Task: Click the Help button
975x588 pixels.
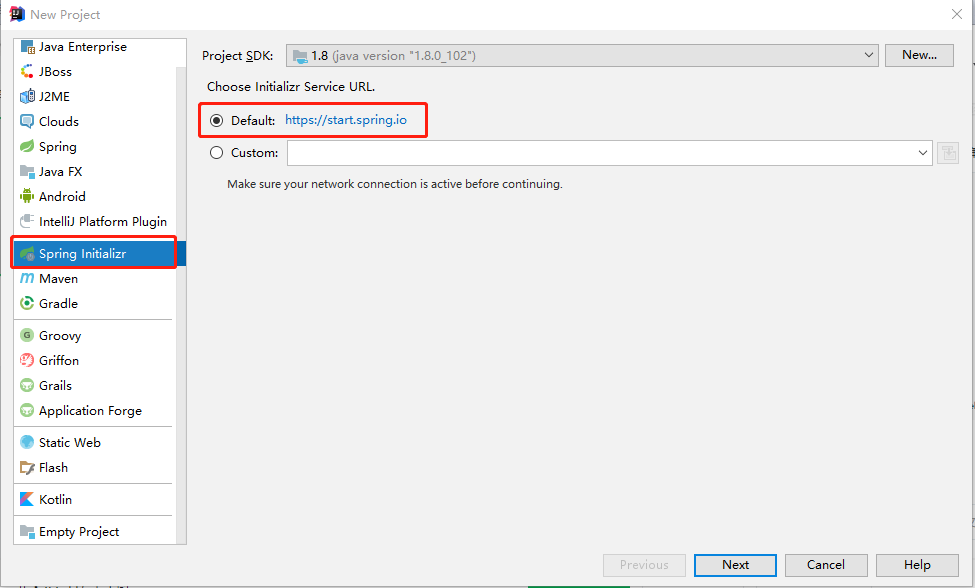Action: 917,565
